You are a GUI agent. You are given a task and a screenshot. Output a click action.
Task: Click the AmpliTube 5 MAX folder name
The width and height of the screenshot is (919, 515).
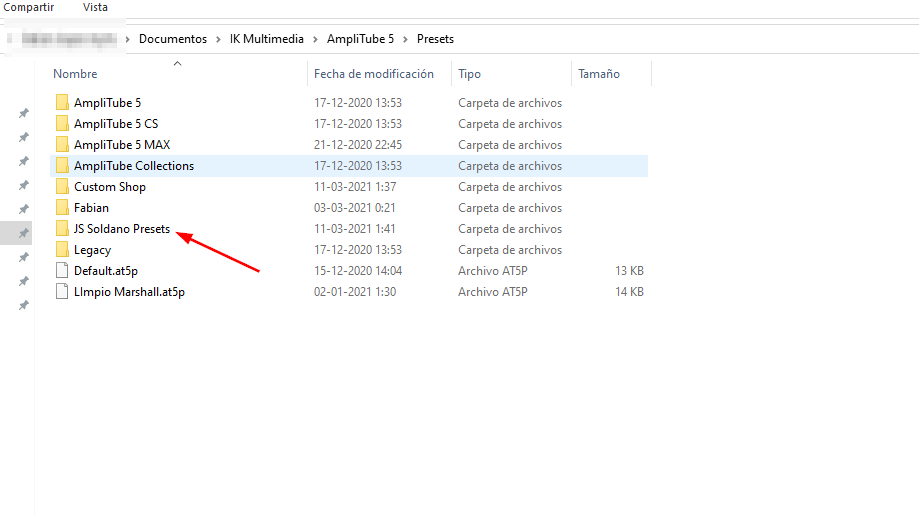(x=122, y=145)
